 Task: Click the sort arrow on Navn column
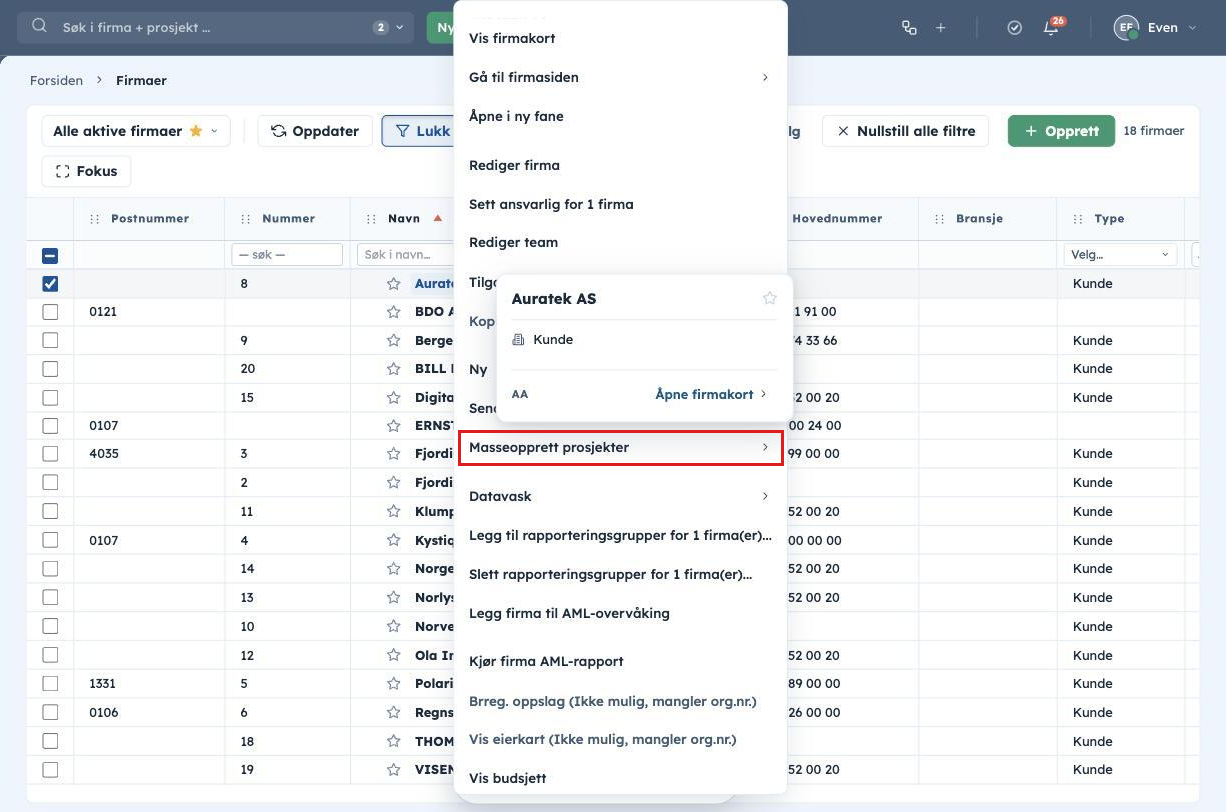pos(437,218)
